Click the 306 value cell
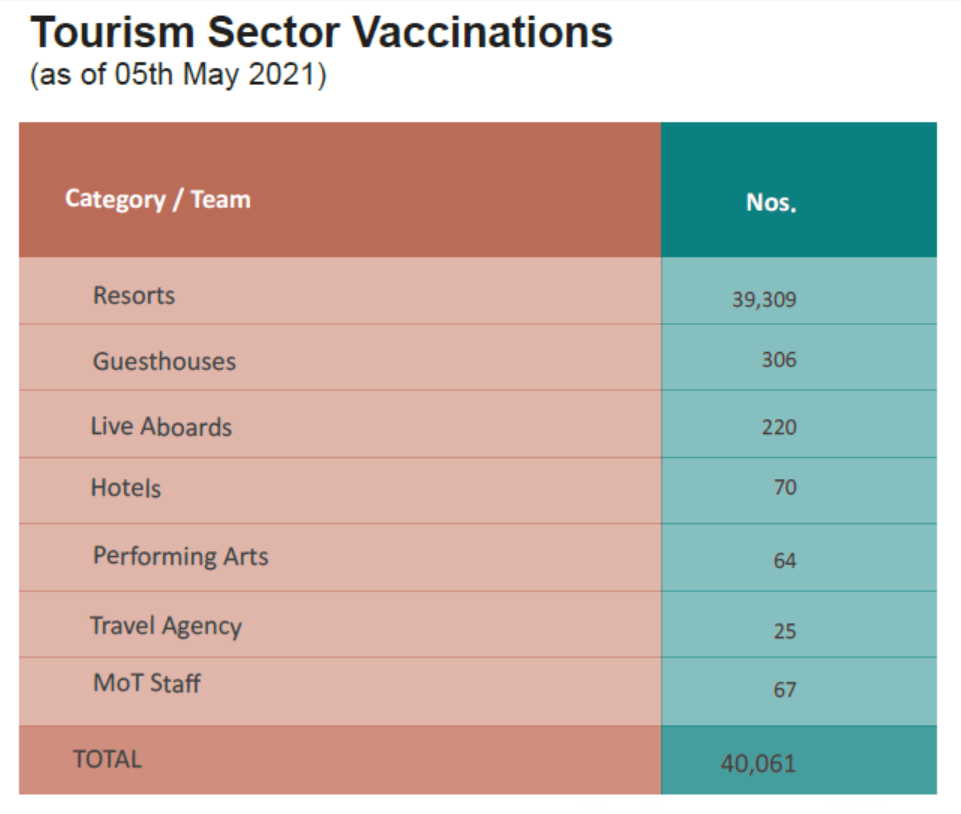 tap(778, 360)
